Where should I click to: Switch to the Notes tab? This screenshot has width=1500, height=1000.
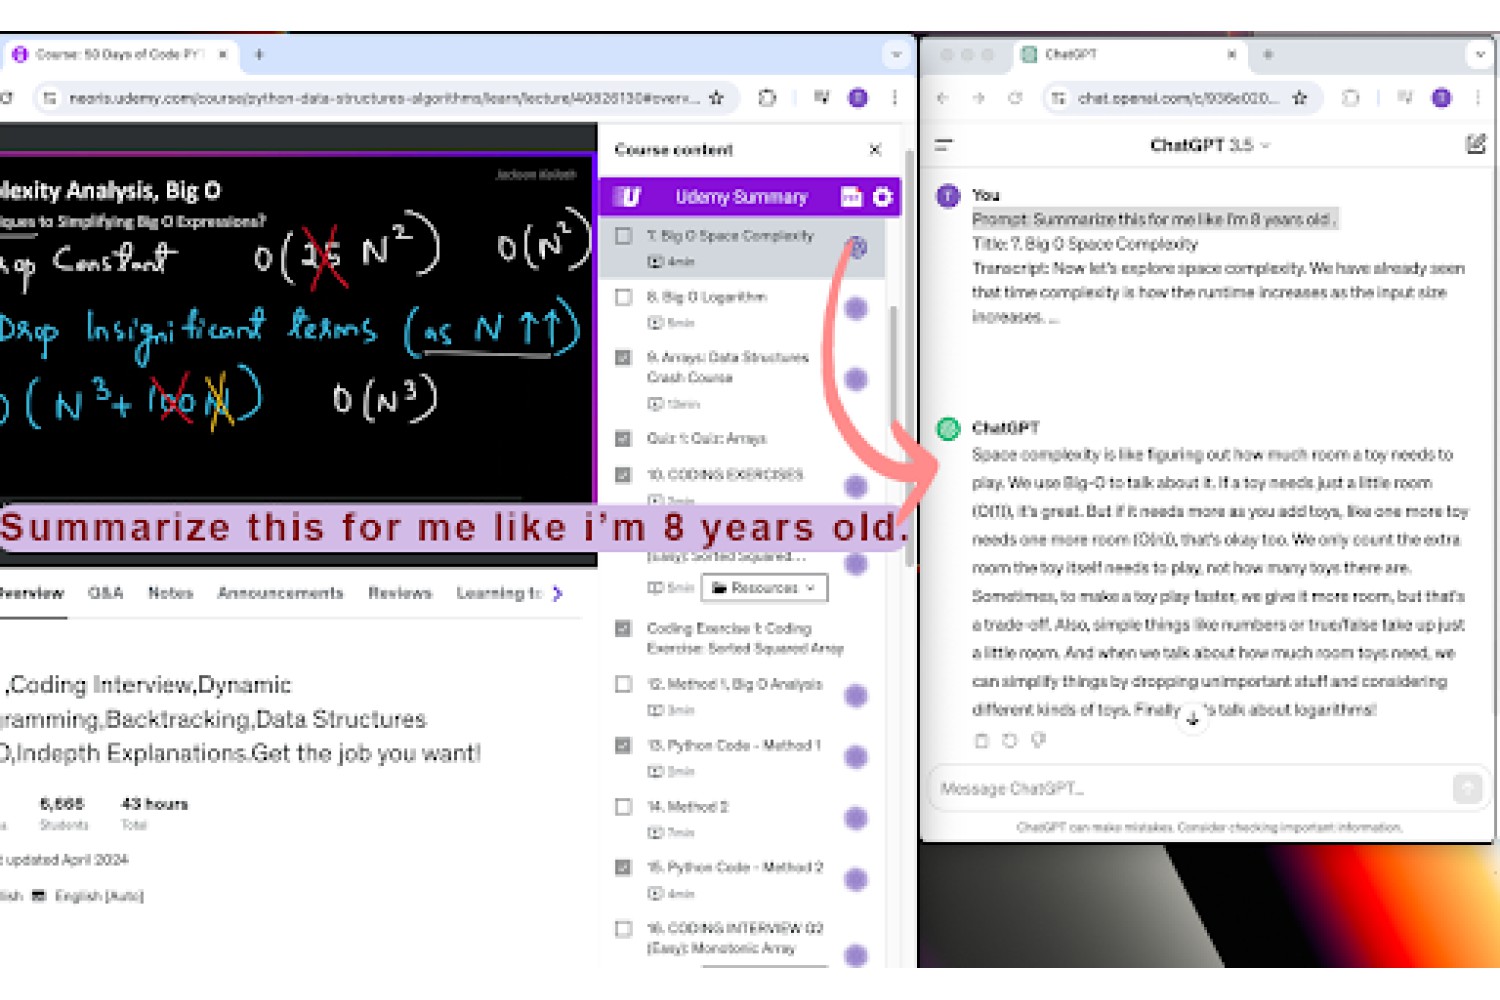[170, 593]
